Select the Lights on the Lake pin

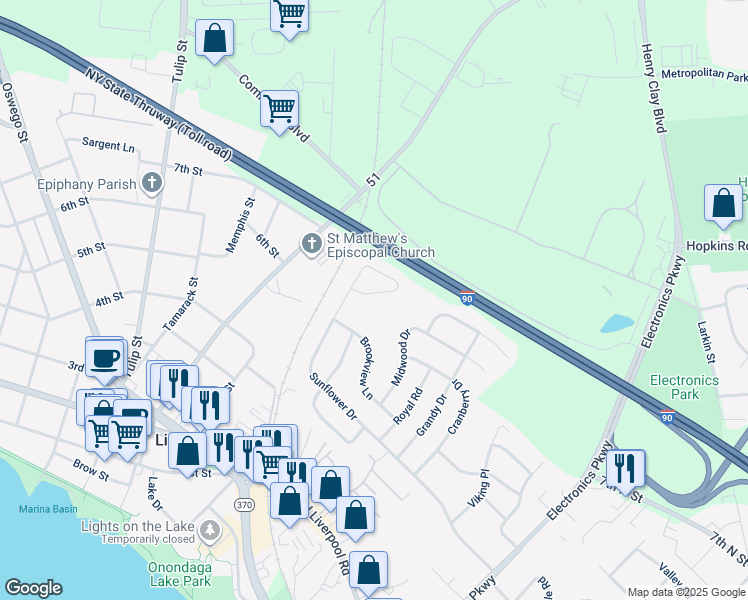coord(209,528)
